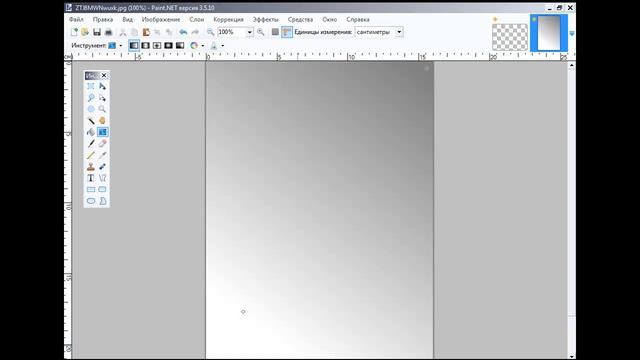640x360 pixels.
Task: Select the Pencil tool
Action: tap(91, 155)
